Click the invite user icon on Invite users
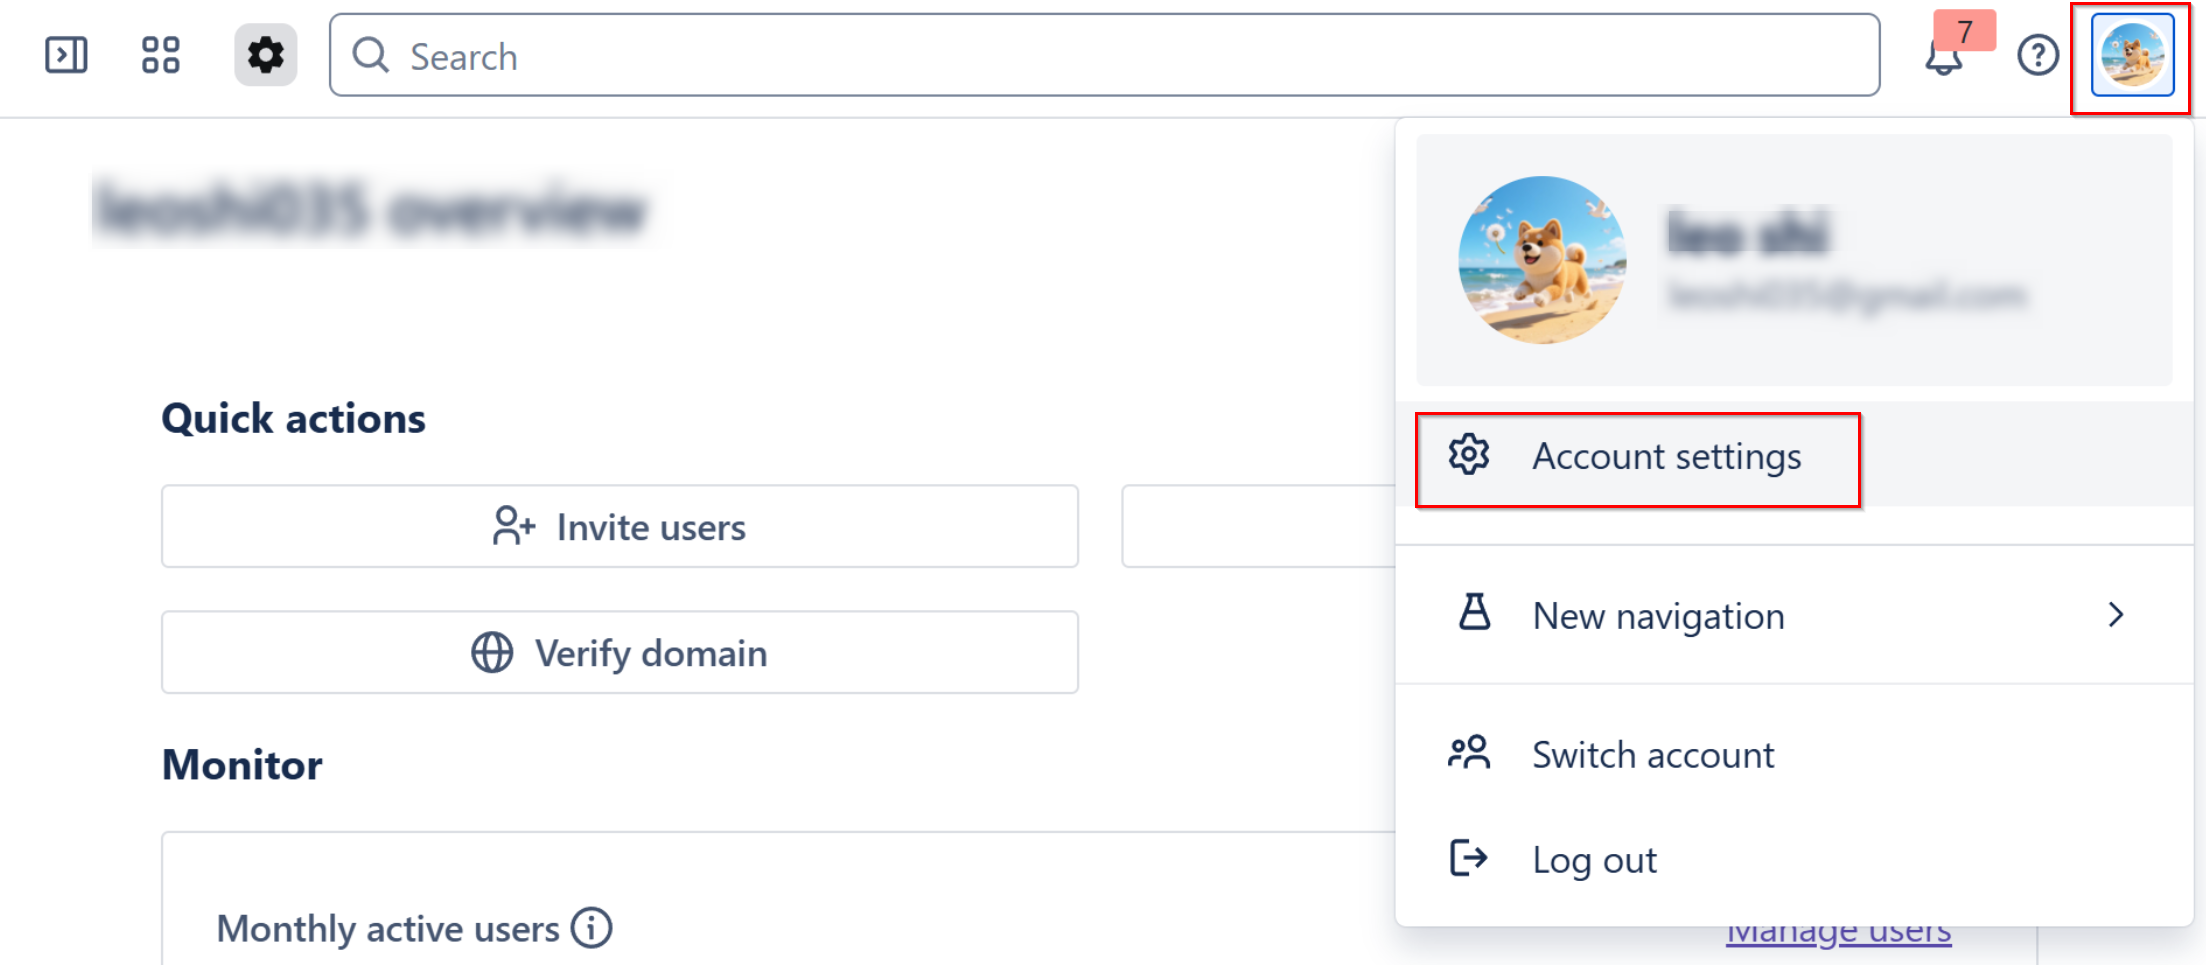Screen dimensions: 2206x965 pos(513,527)
